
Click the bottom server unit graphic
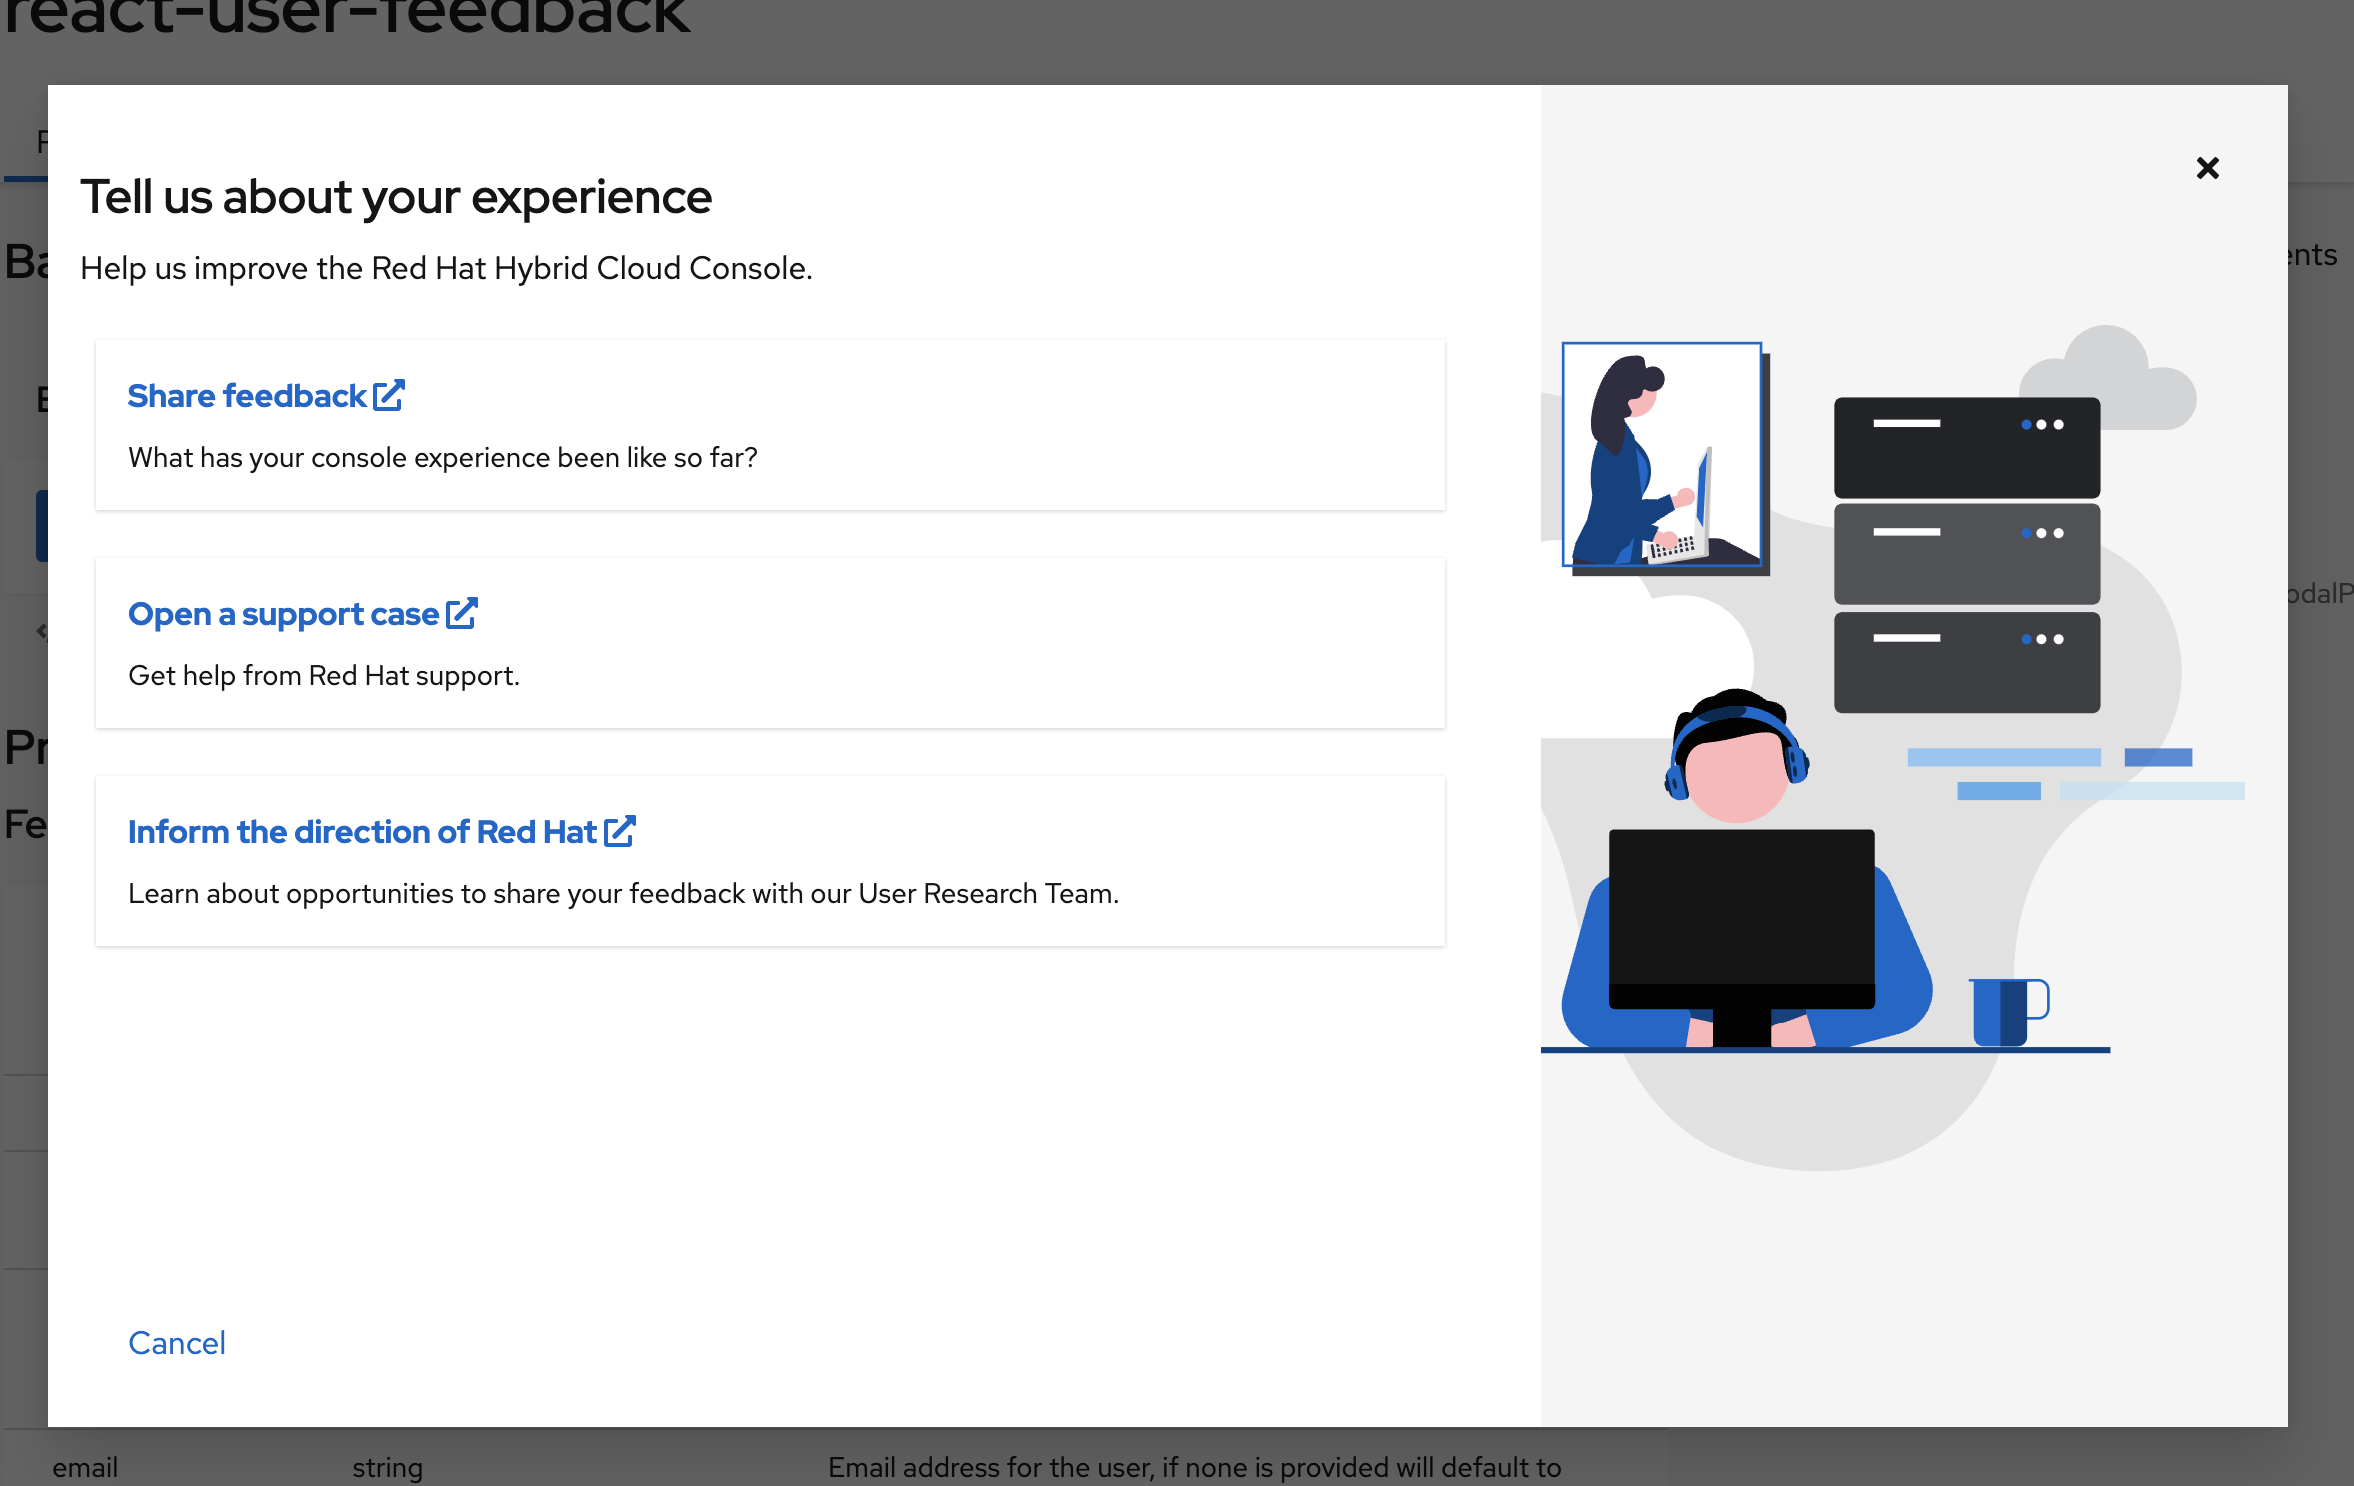click(1966, 662)
